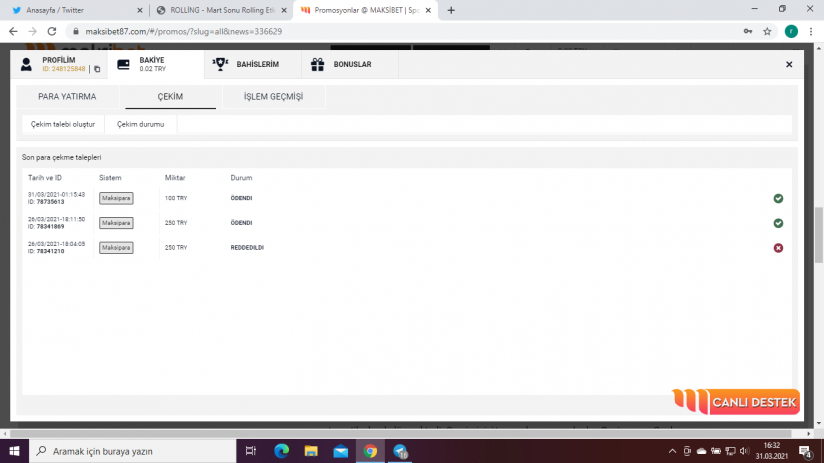Open Windows Start menu
The image size is (824, 463).
pyautogui.click(x=14, y=451)
